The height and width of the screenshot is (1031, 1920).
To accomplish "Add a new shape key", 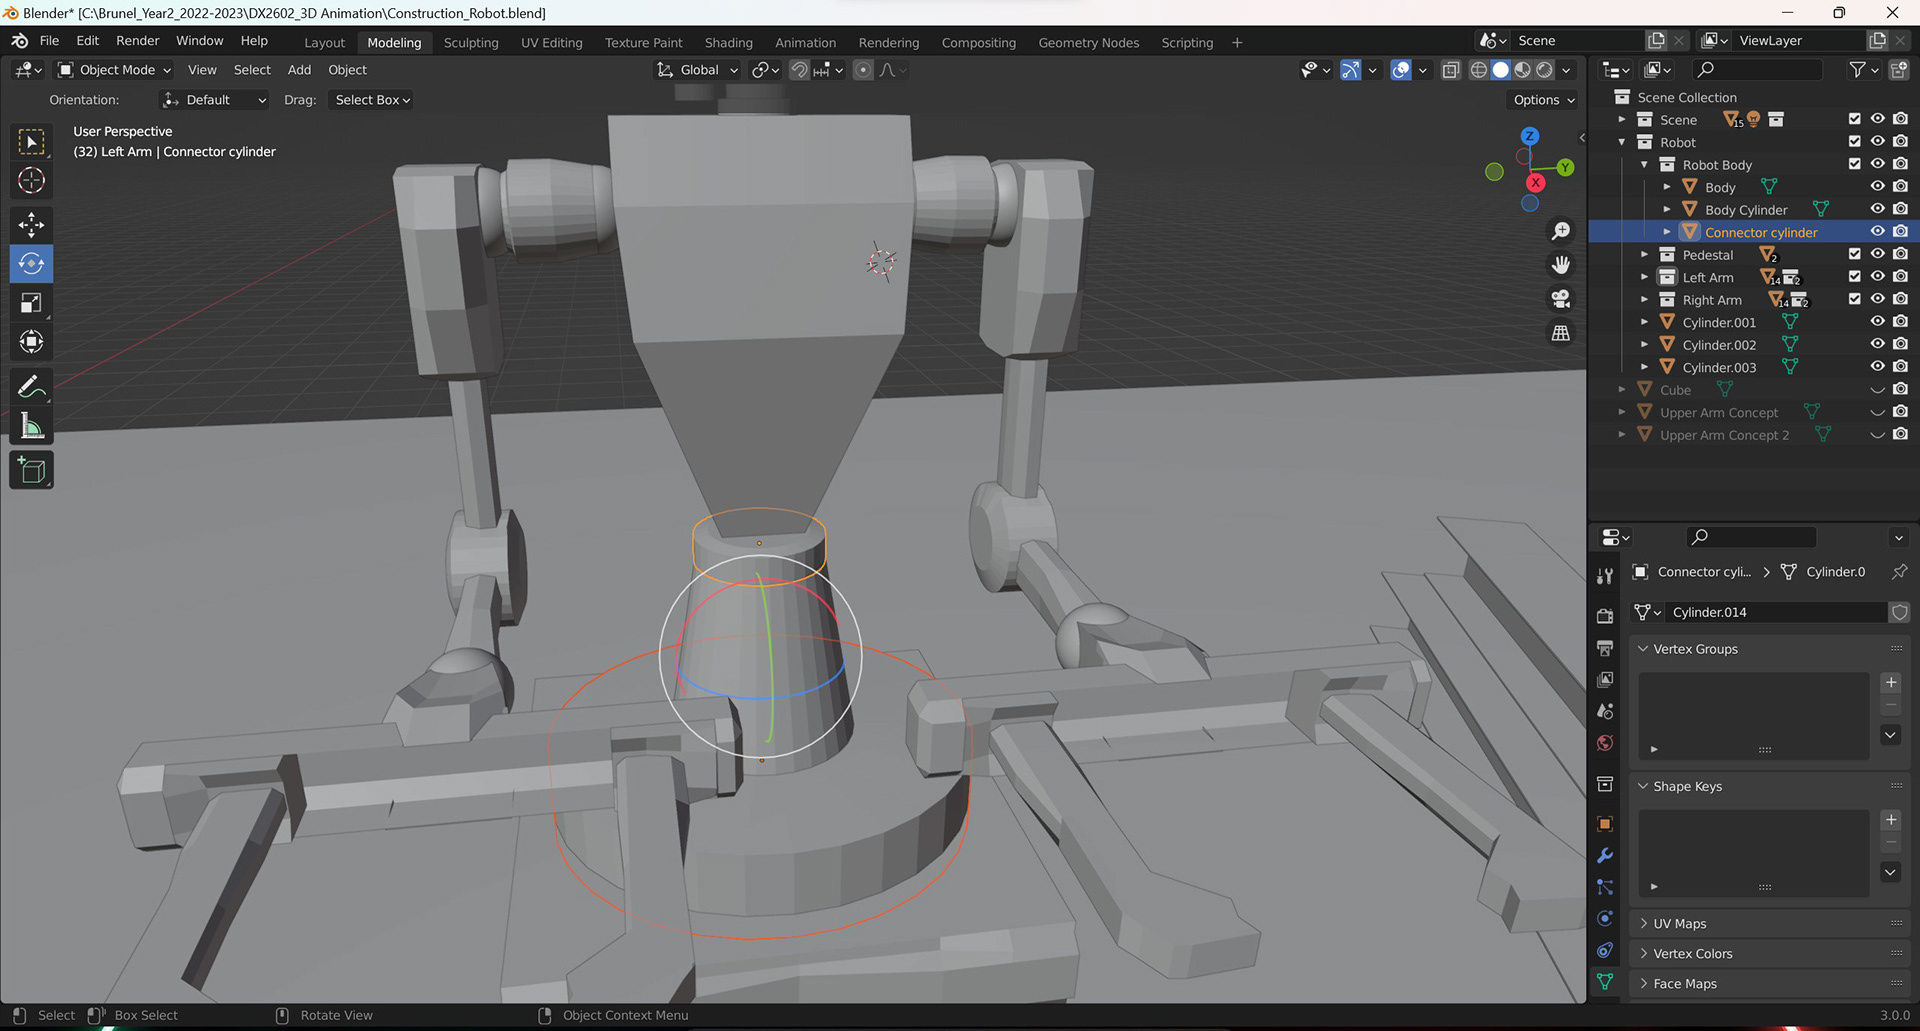I will 1890,820.
